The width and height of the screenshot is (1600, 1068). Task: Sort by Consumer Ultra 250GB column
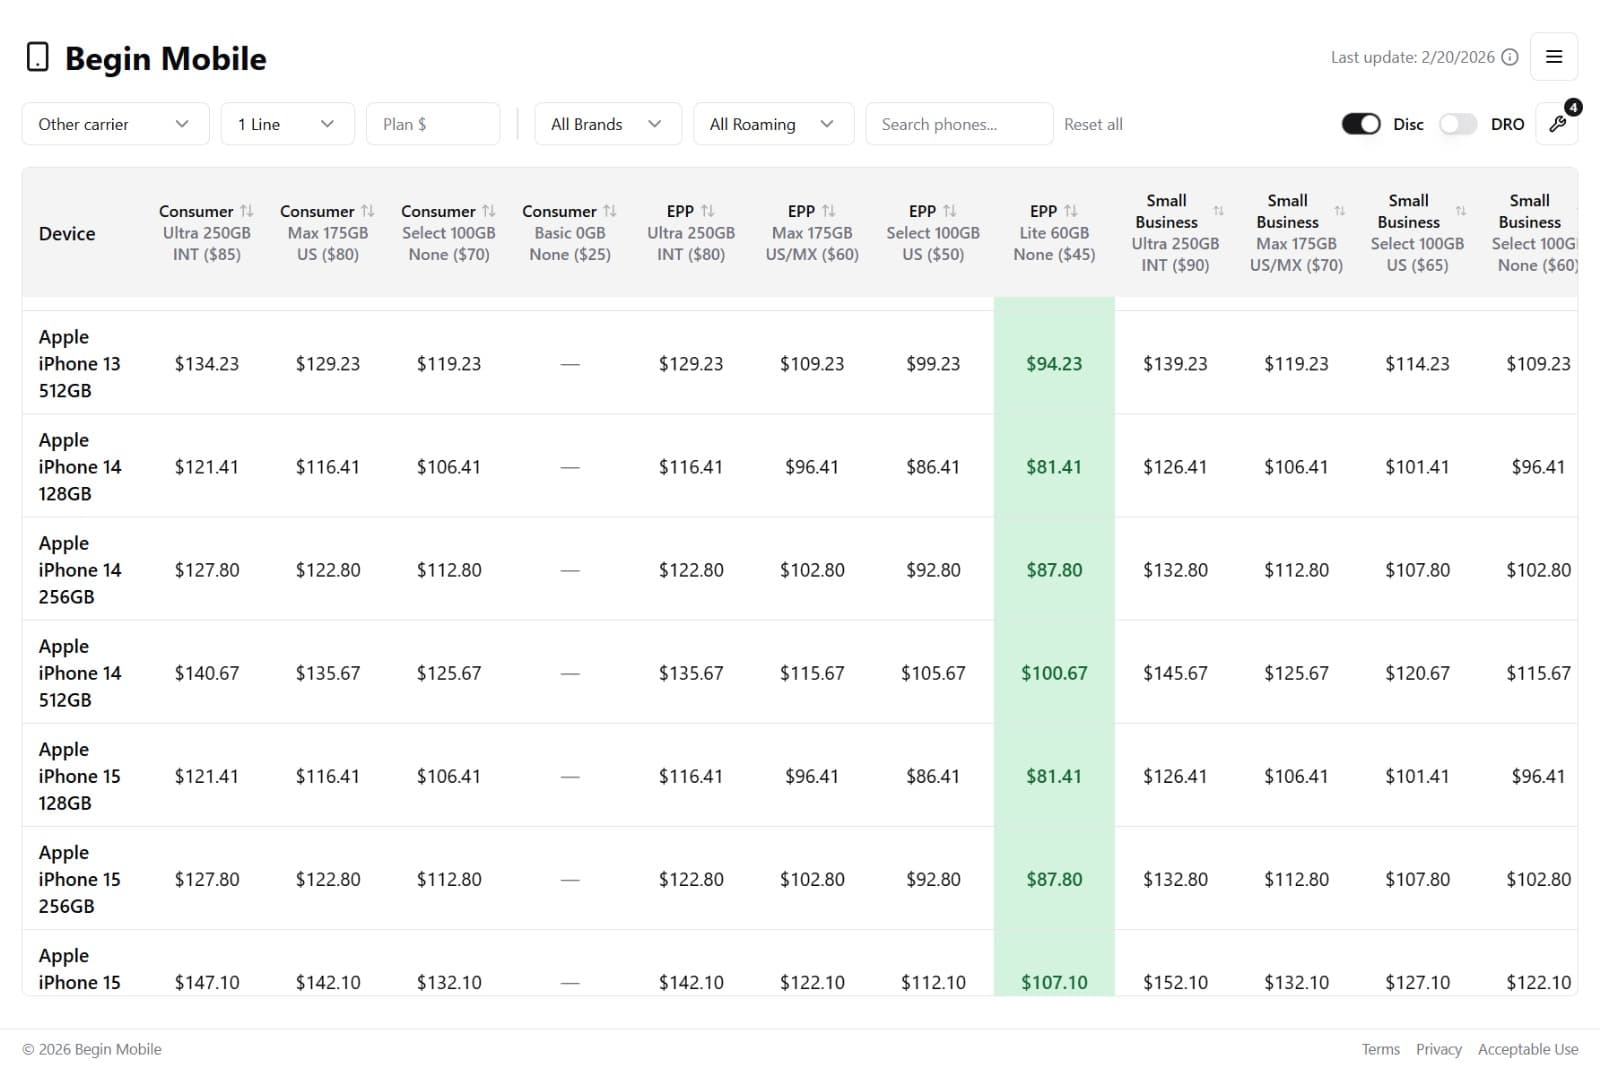pyautogui.click(x=248, y=210)
